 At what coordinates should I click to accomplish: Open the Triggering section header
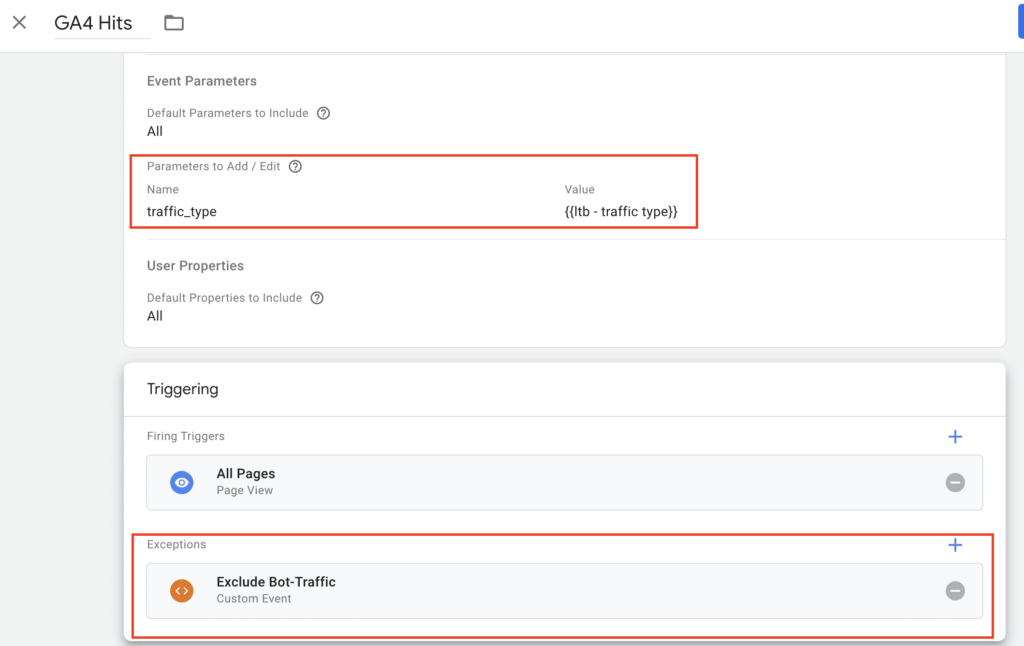tap(182, 389)
